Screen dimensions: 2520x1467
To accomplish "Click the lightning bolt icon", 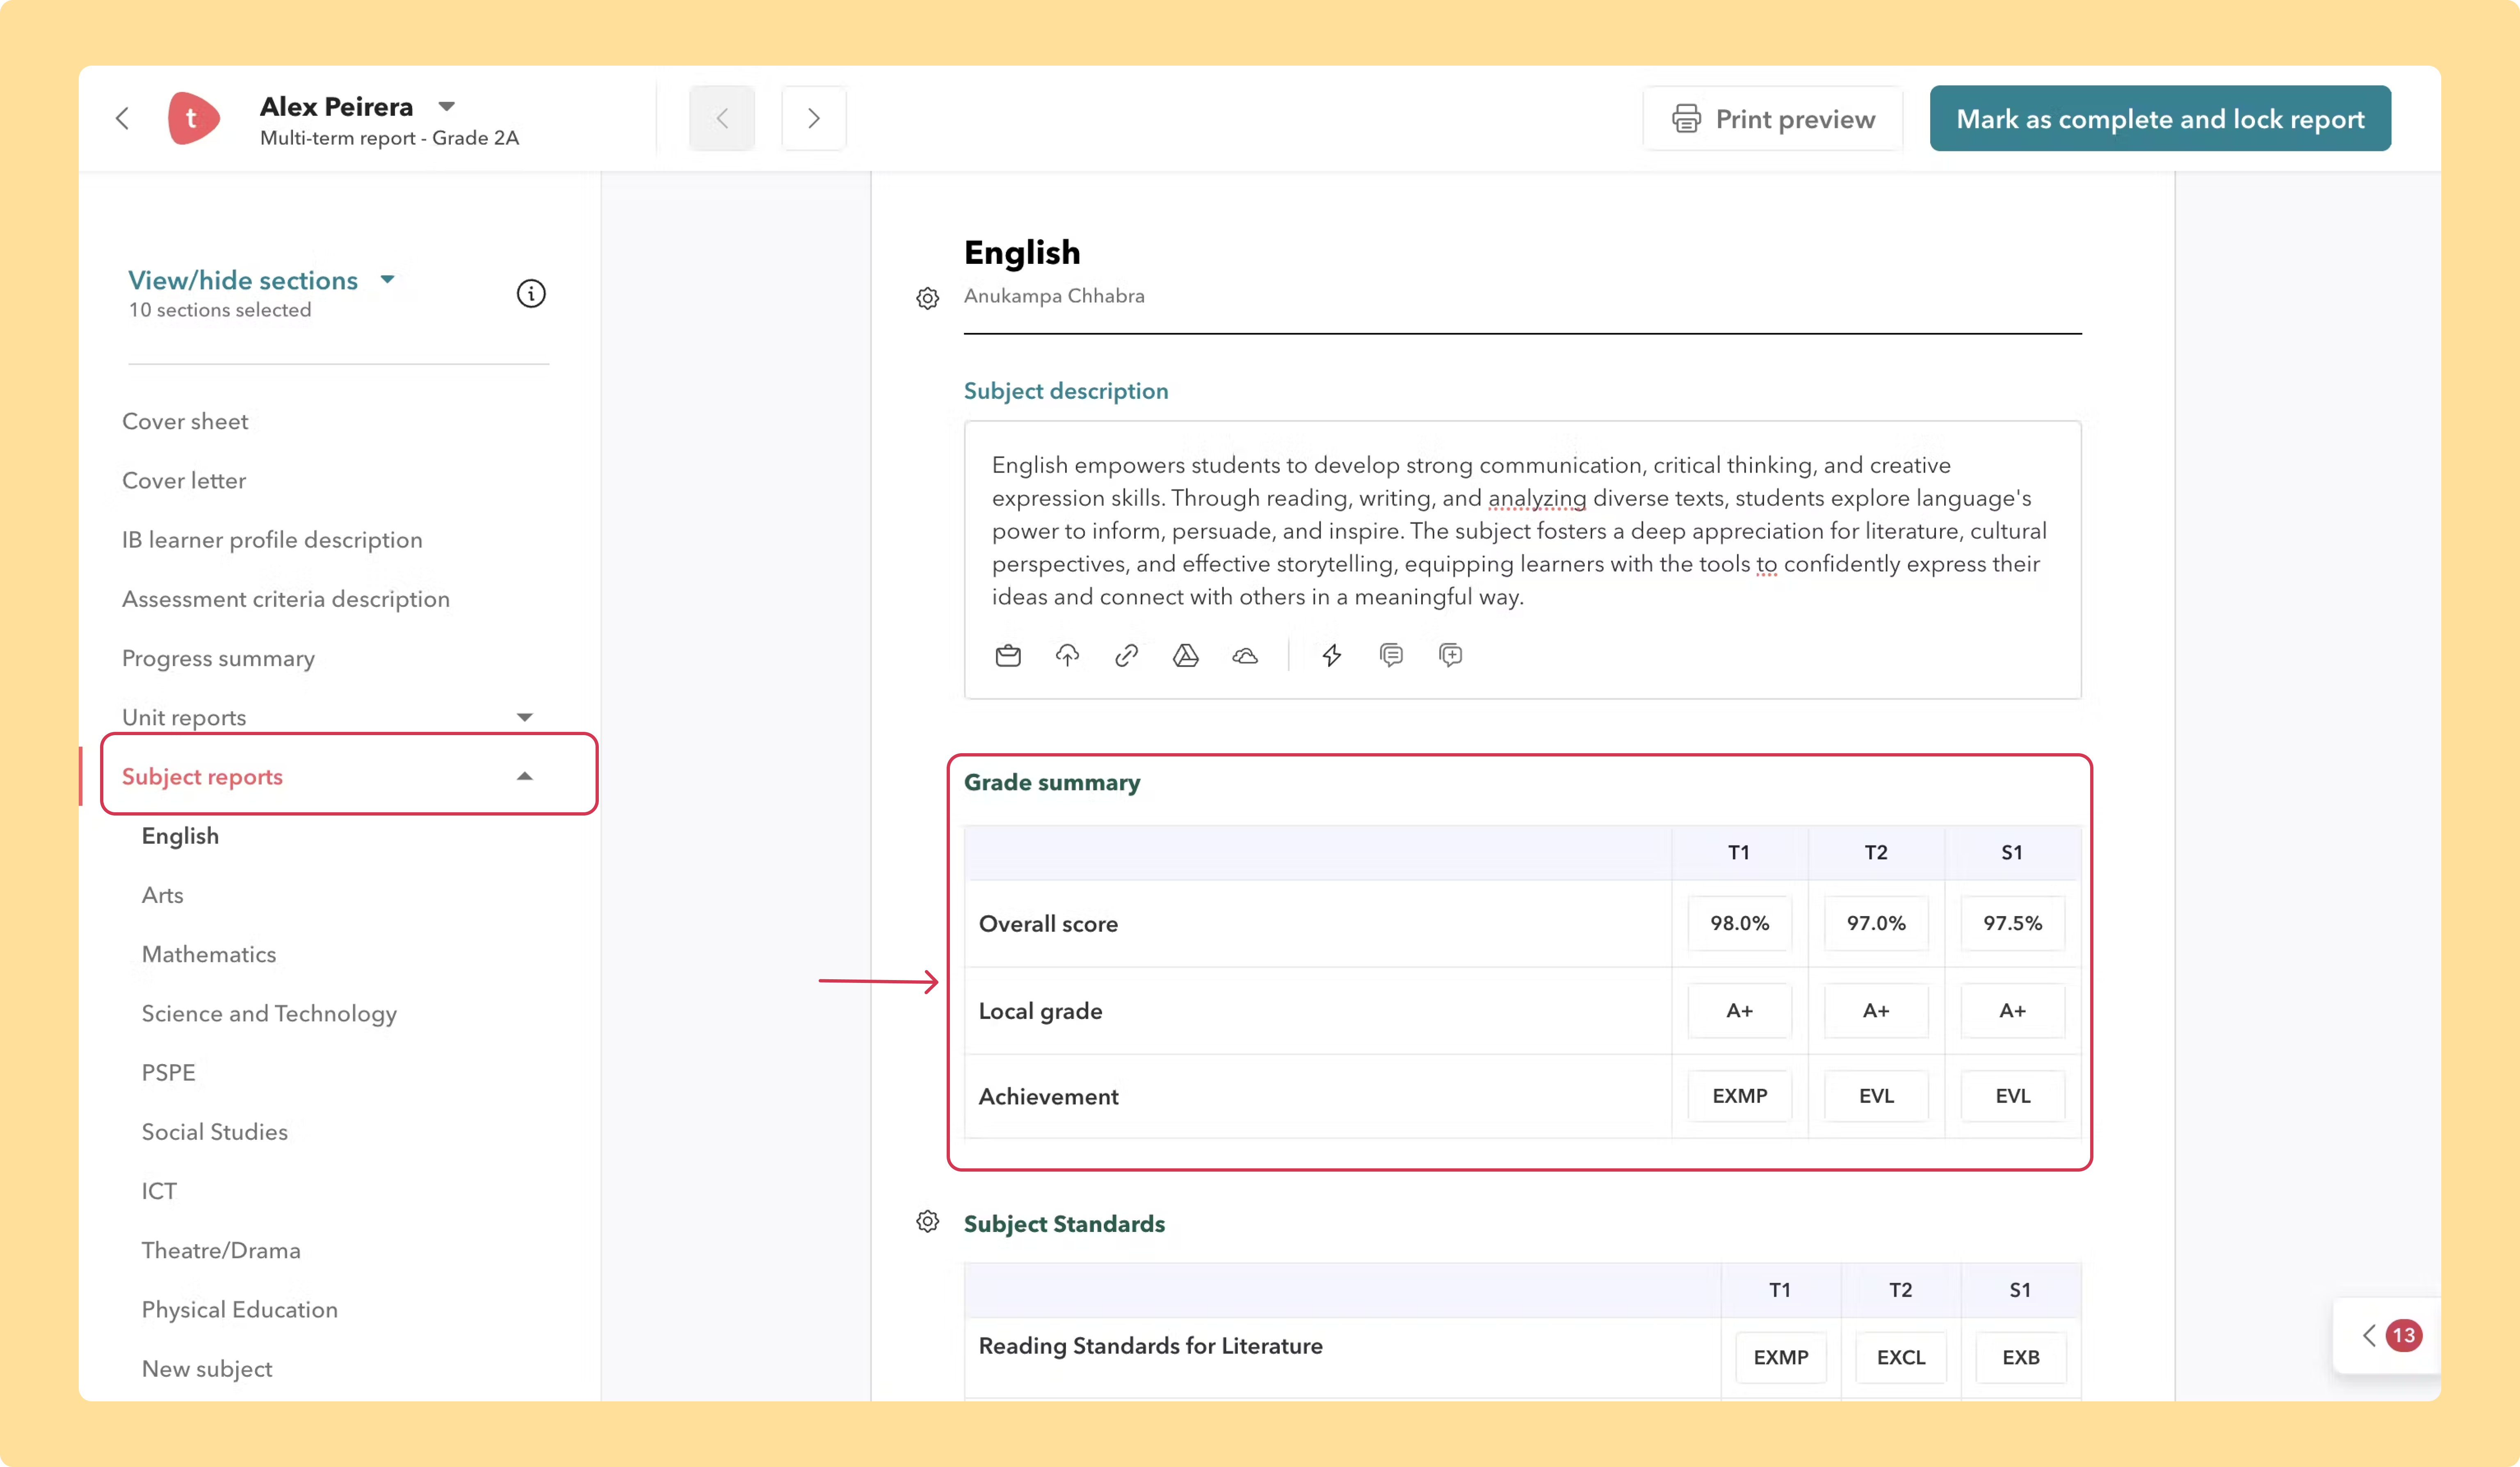I will [x=1332, y=656].
